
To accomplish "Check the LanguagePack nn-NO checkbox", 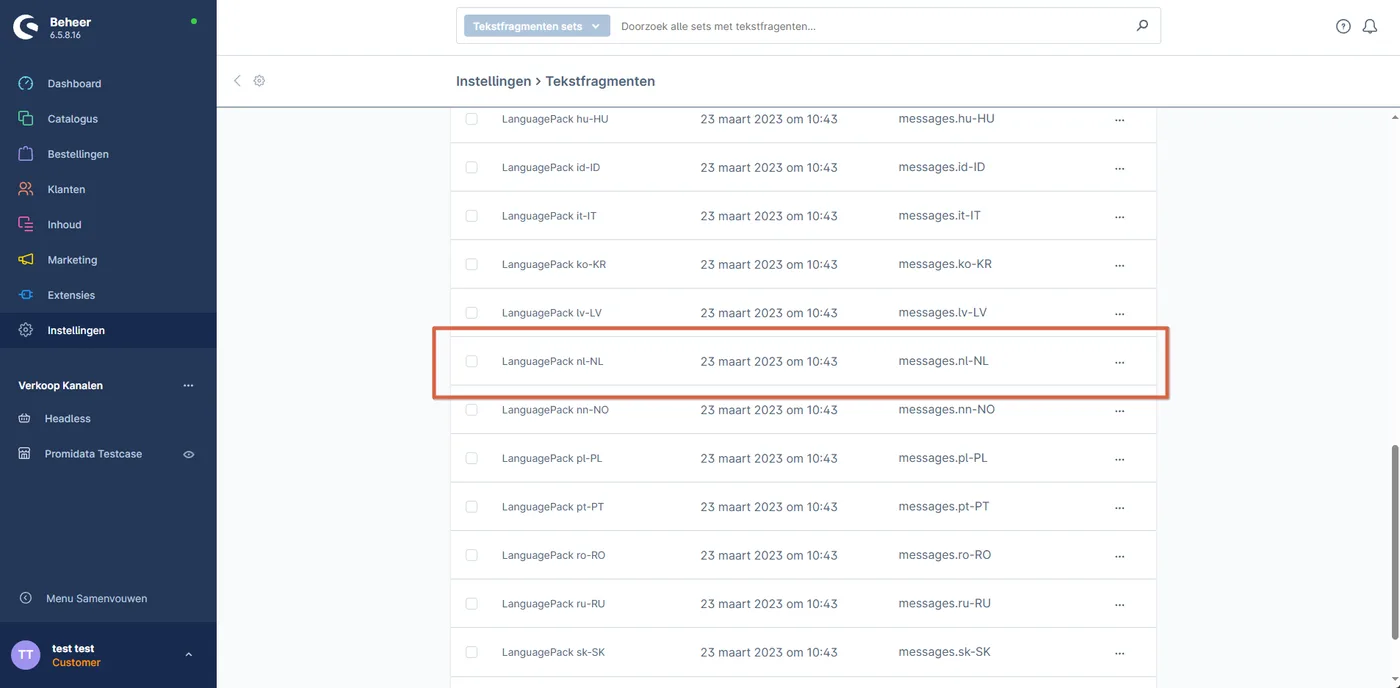I will (x=472, y=410).
